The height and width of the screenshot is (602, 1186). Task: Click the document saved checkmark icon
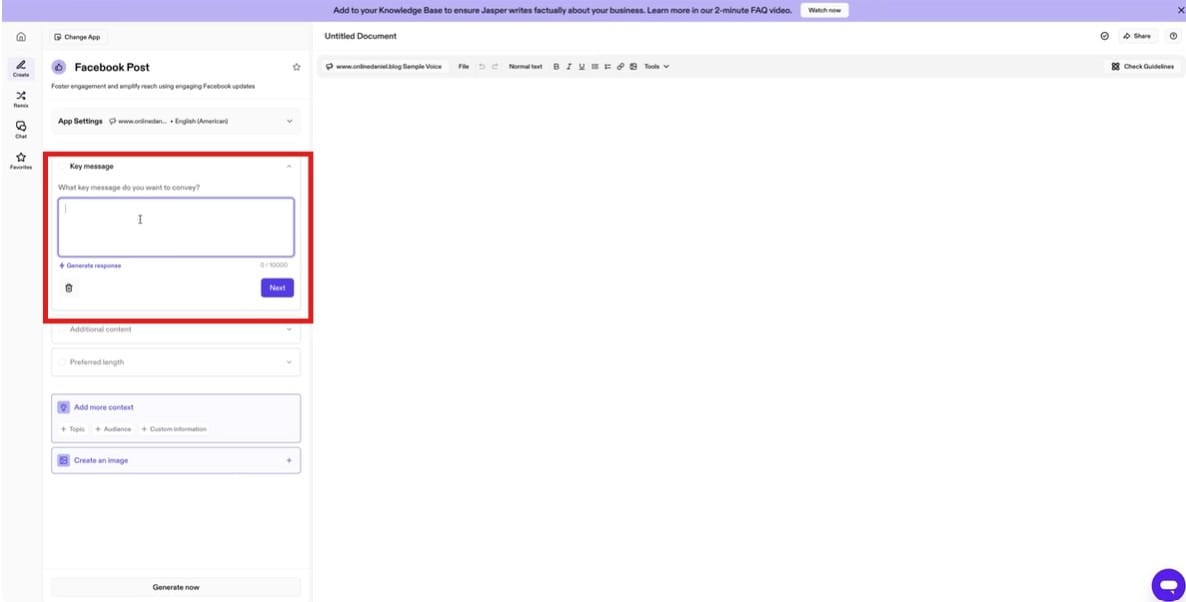(1104, 36)
